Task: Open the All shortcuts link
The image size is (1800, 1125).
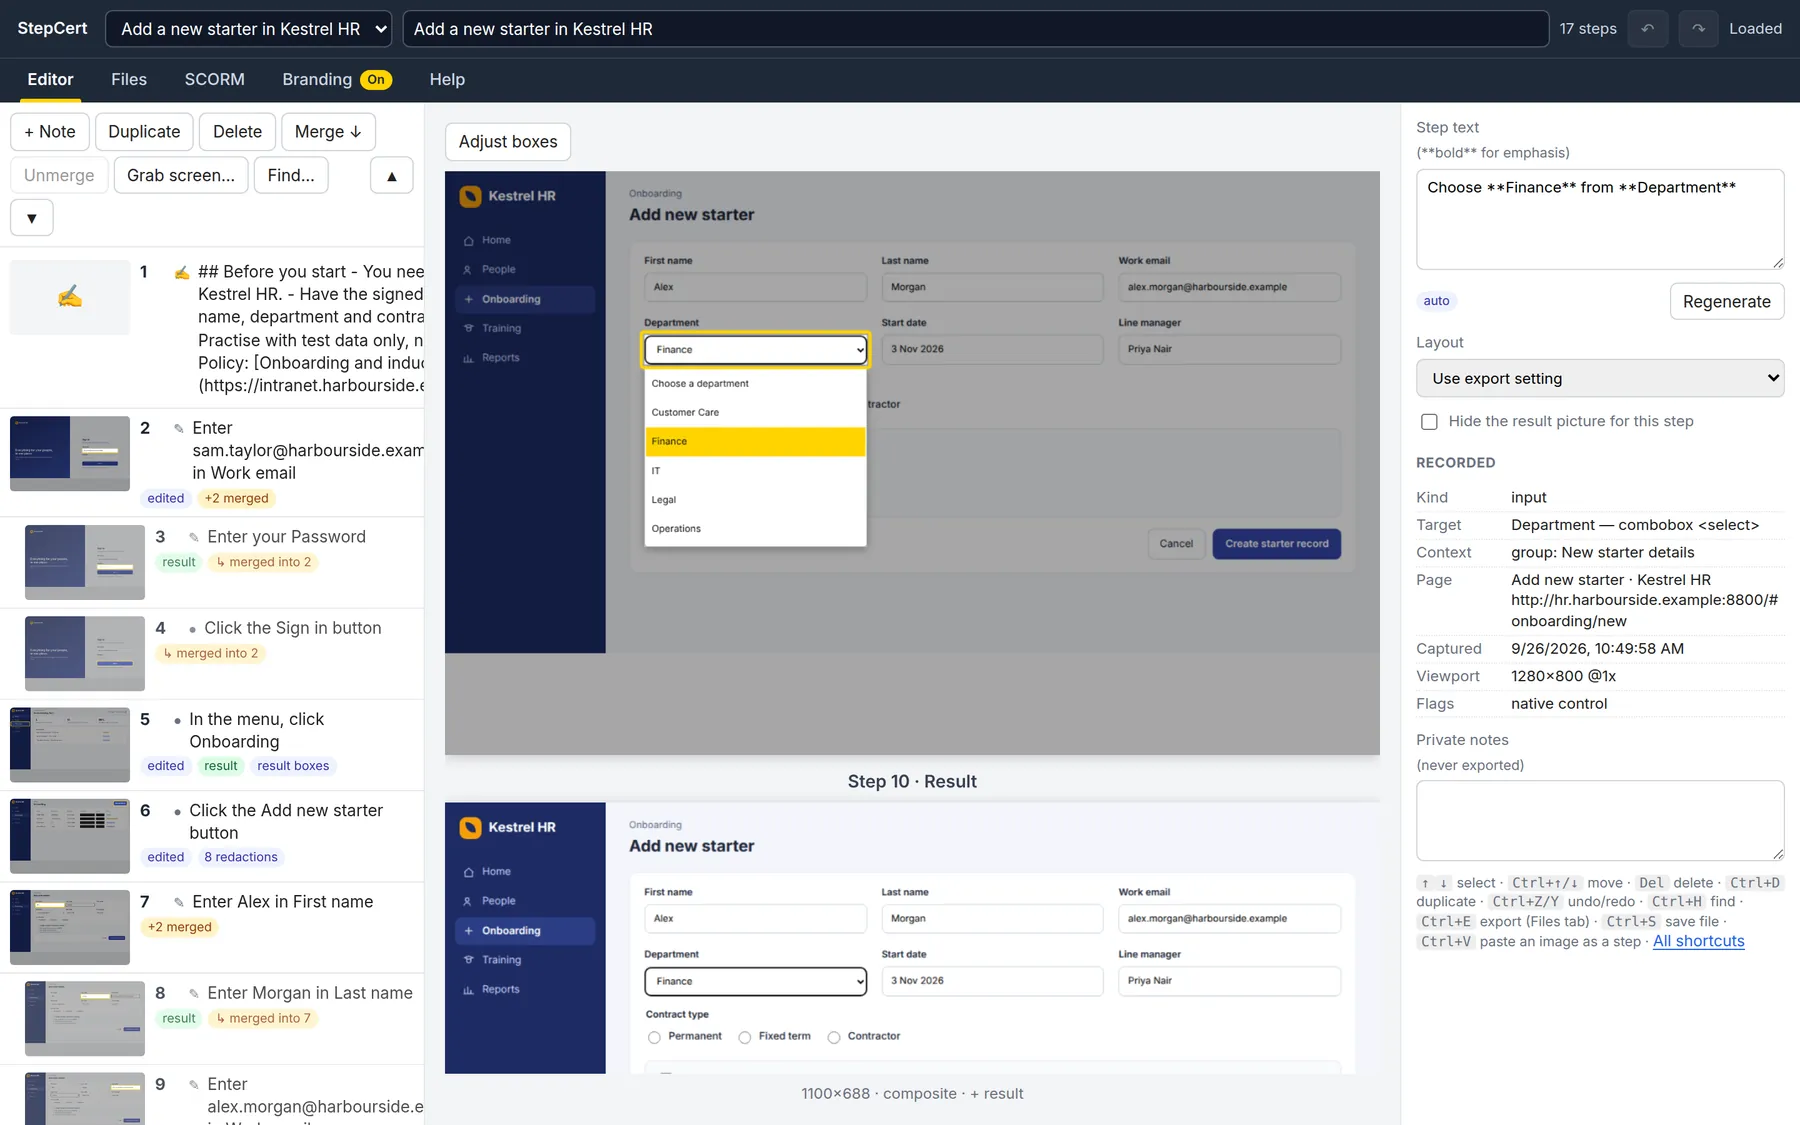Action: point(1698,941)
